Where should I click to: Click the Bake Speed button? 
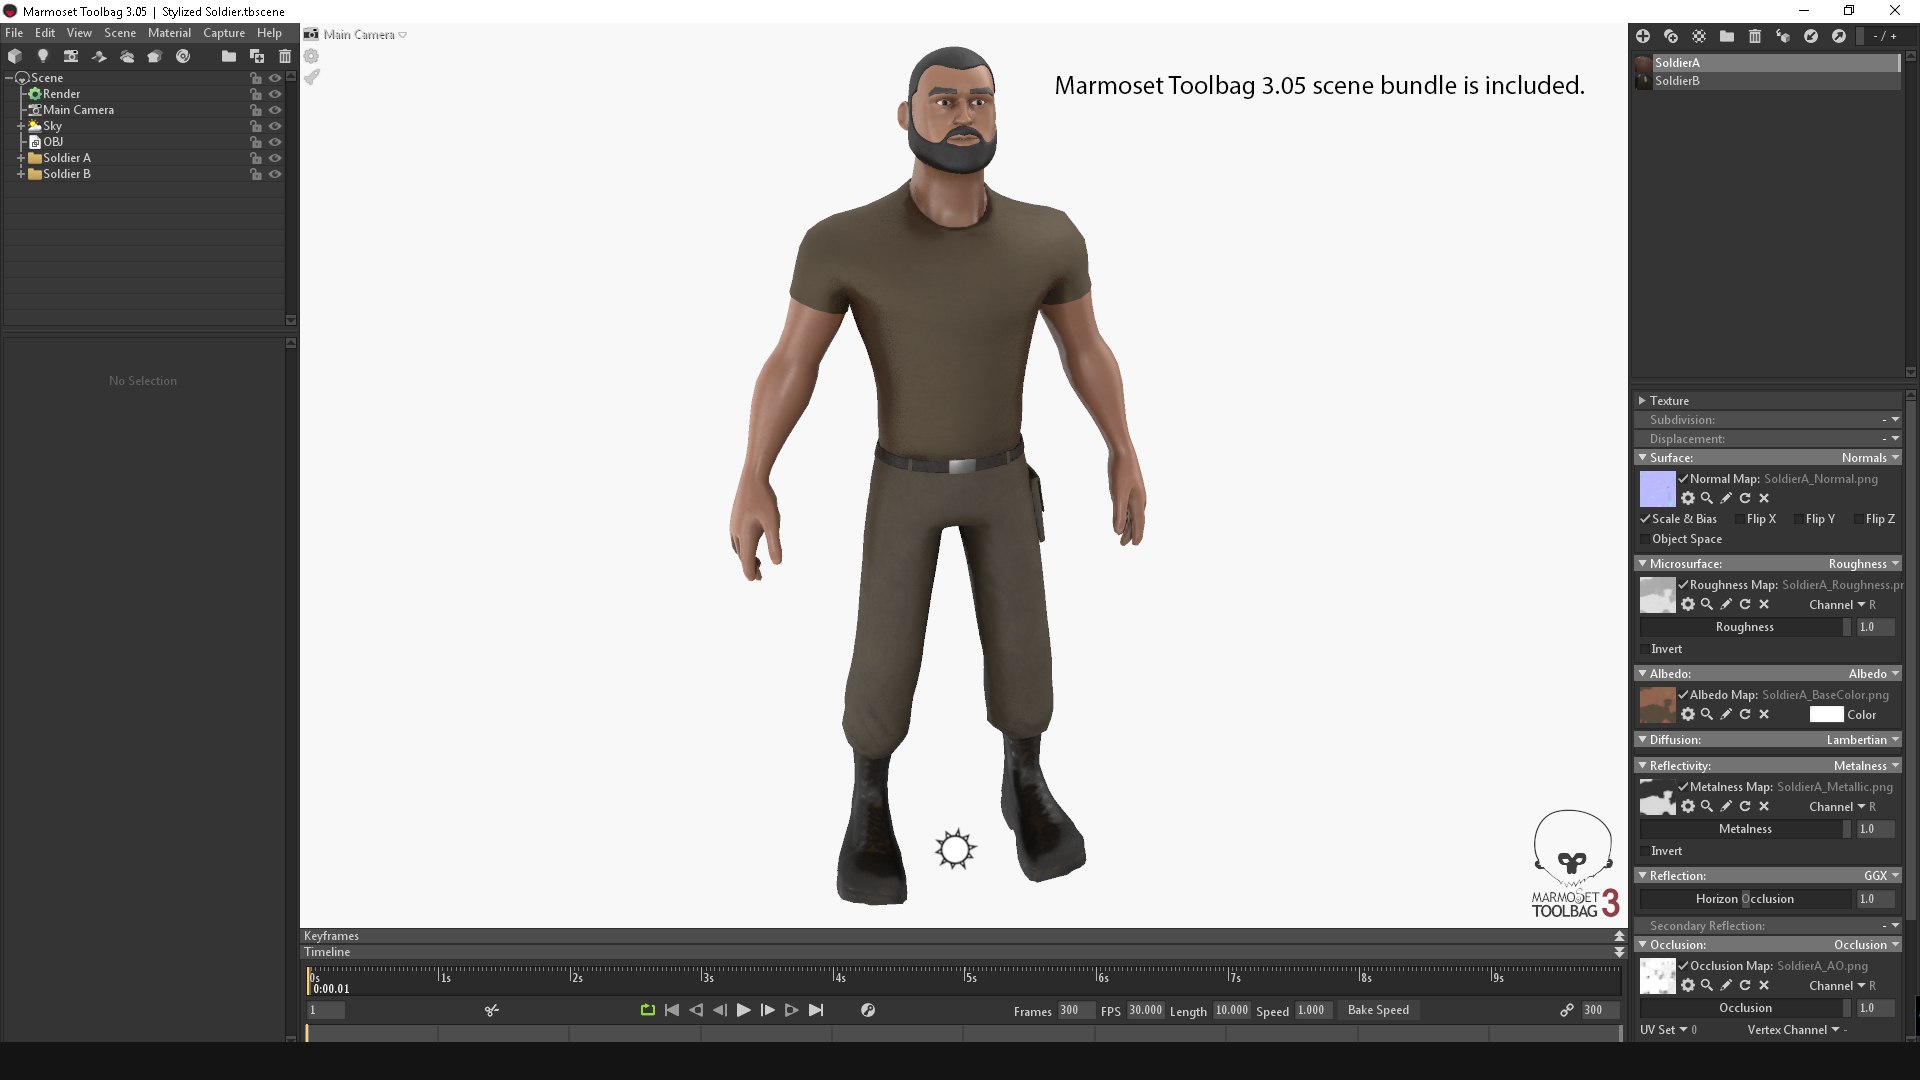[x=1378, y=1010]
